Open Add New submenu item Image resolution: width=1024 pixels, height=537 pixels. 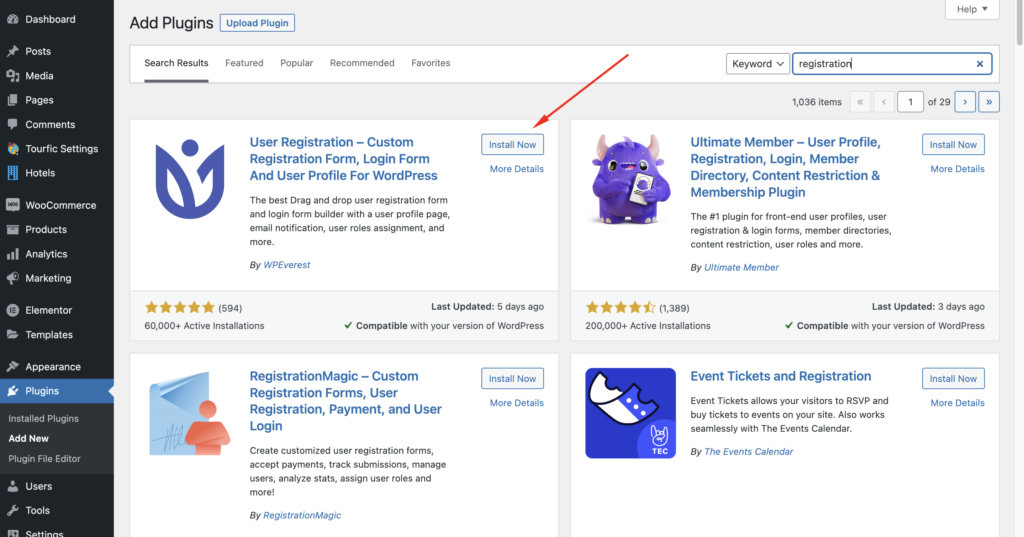coord(28,439)
